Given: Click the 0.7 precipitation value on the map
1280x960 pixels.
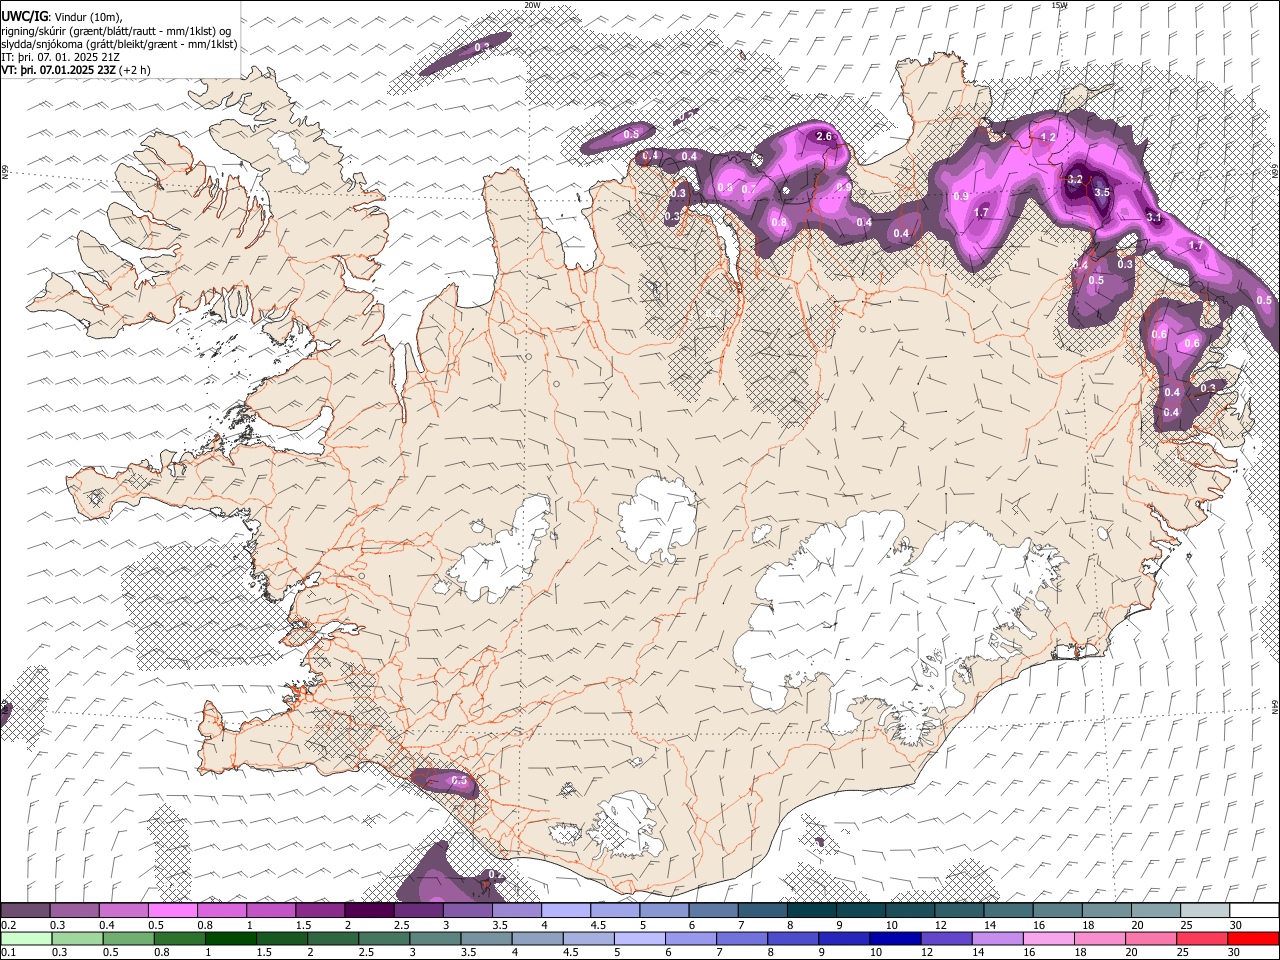Looking at the screenshot, I should 749,189.
